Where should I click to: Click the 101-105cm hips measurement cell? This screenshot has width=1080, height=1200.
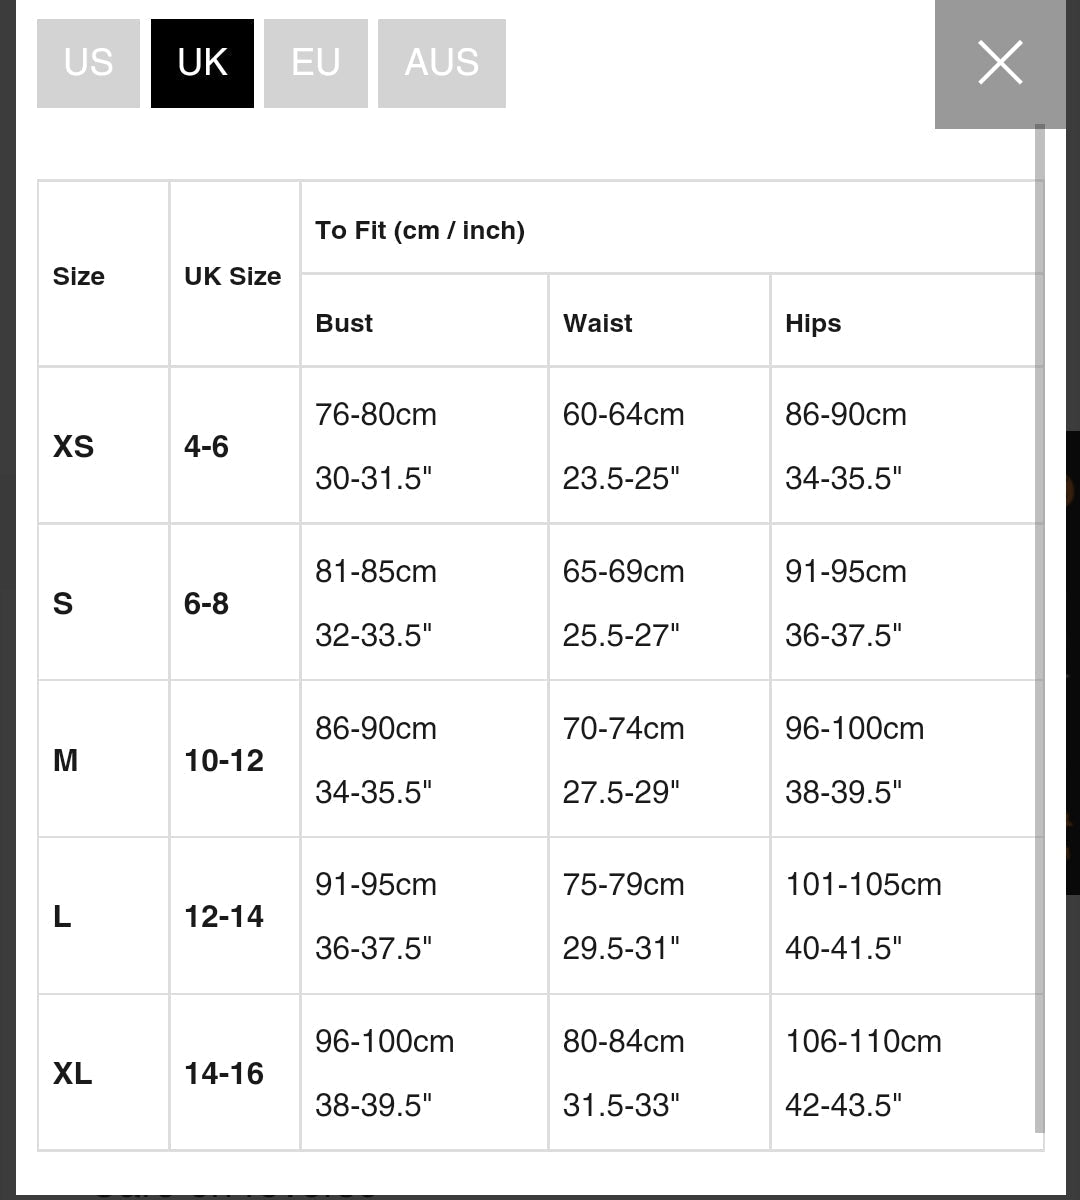[863, 885]
